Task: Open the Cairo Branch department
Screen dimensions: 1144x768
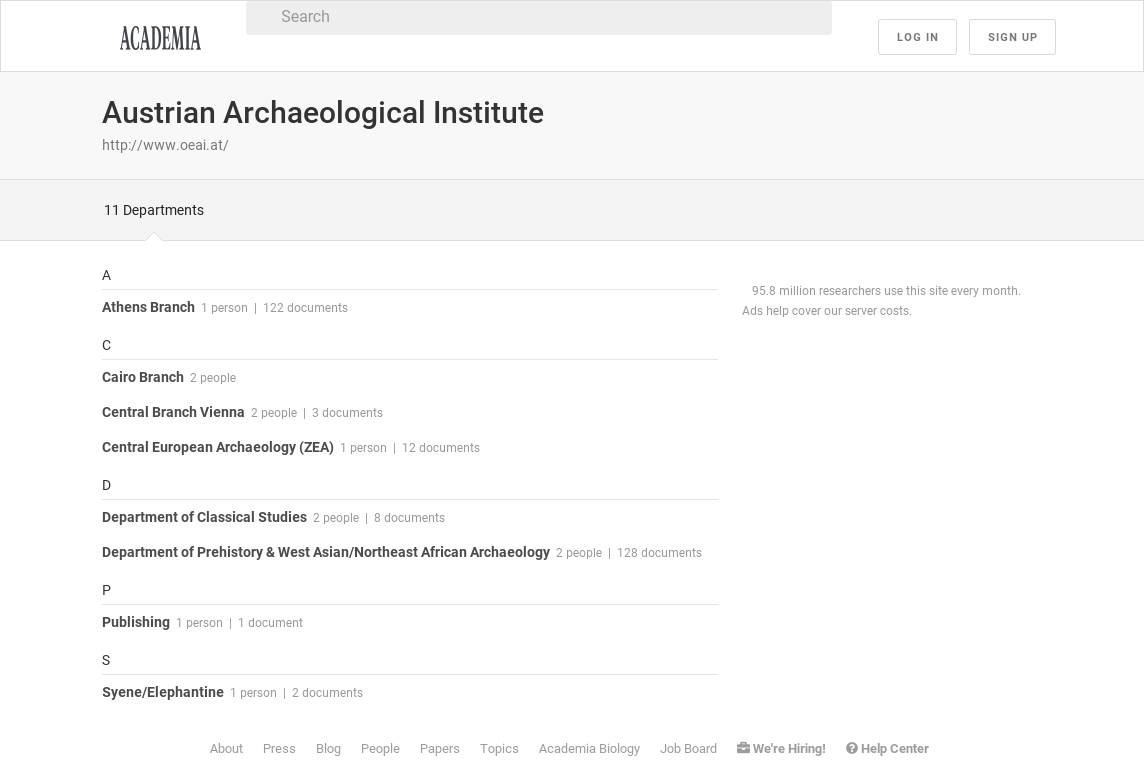Action: tap(143, 377)
